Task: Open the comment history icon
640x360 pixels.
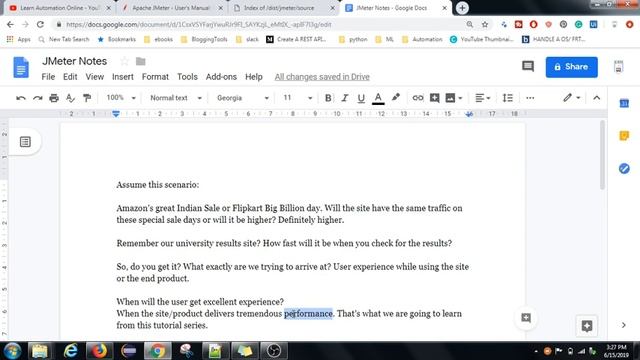Action: point(528,66)
